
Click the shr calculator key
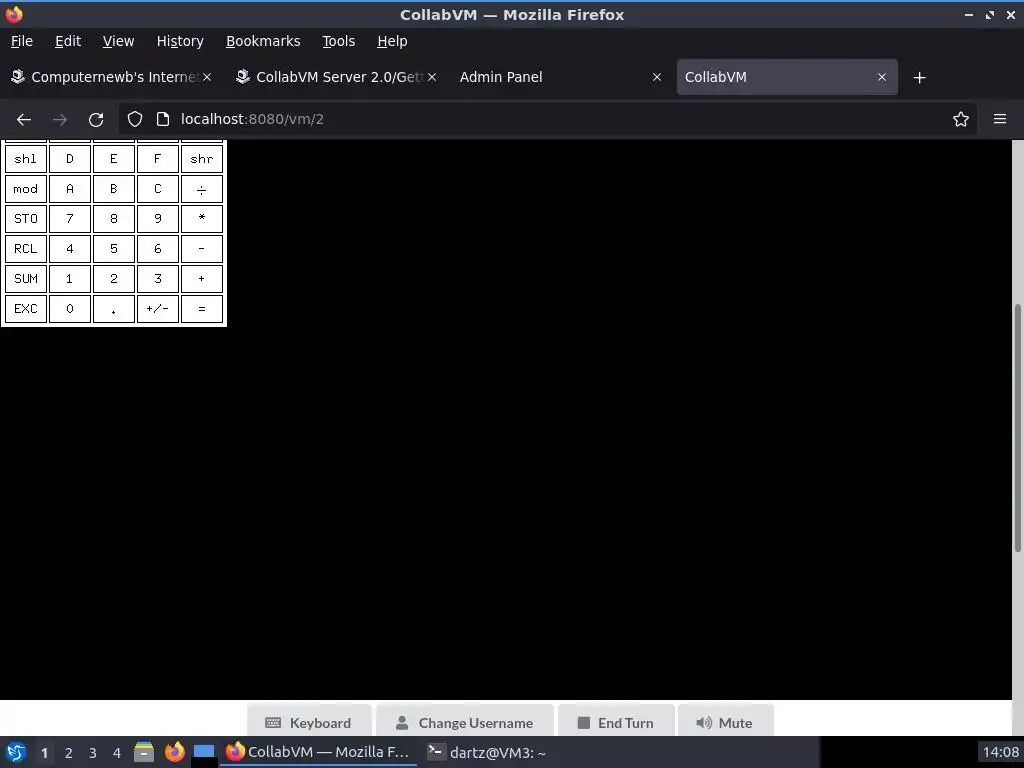[202, 159]
